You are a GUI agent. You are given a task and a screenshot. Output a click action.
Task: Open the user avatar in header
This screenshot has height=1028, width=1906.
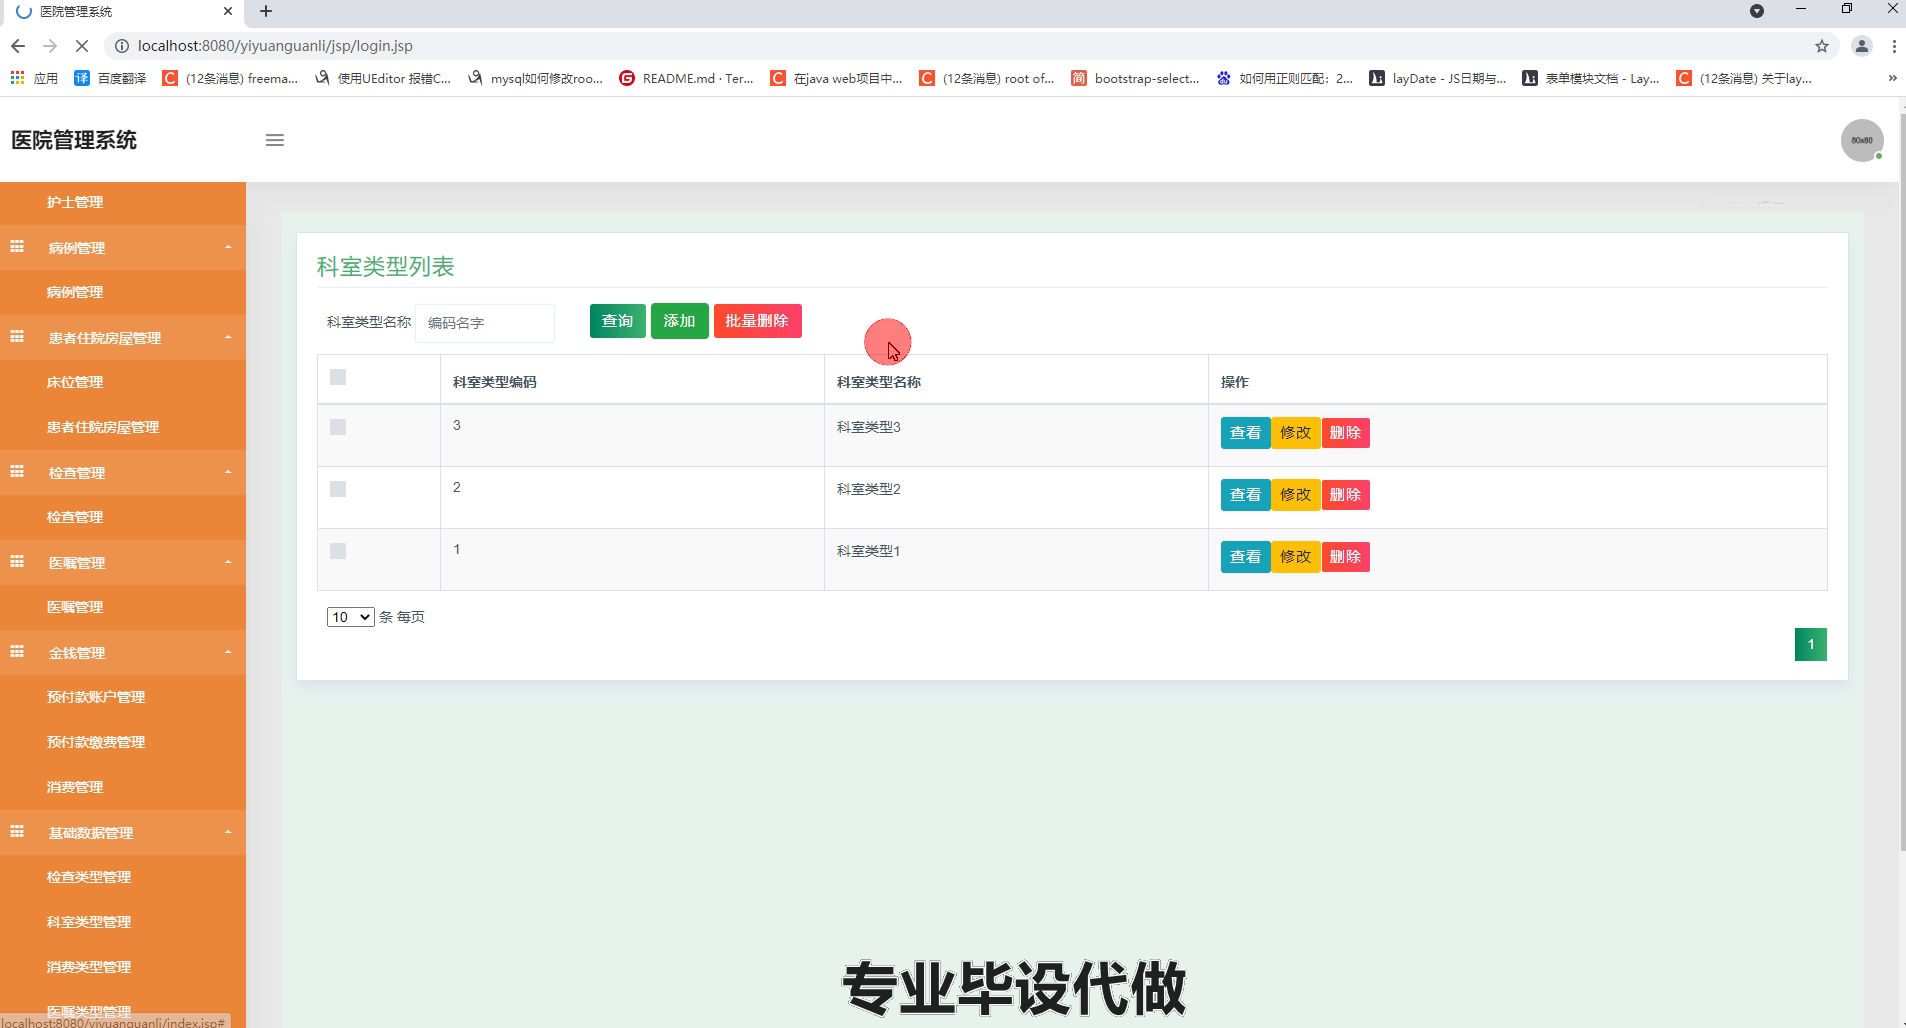coord(1862,140)
